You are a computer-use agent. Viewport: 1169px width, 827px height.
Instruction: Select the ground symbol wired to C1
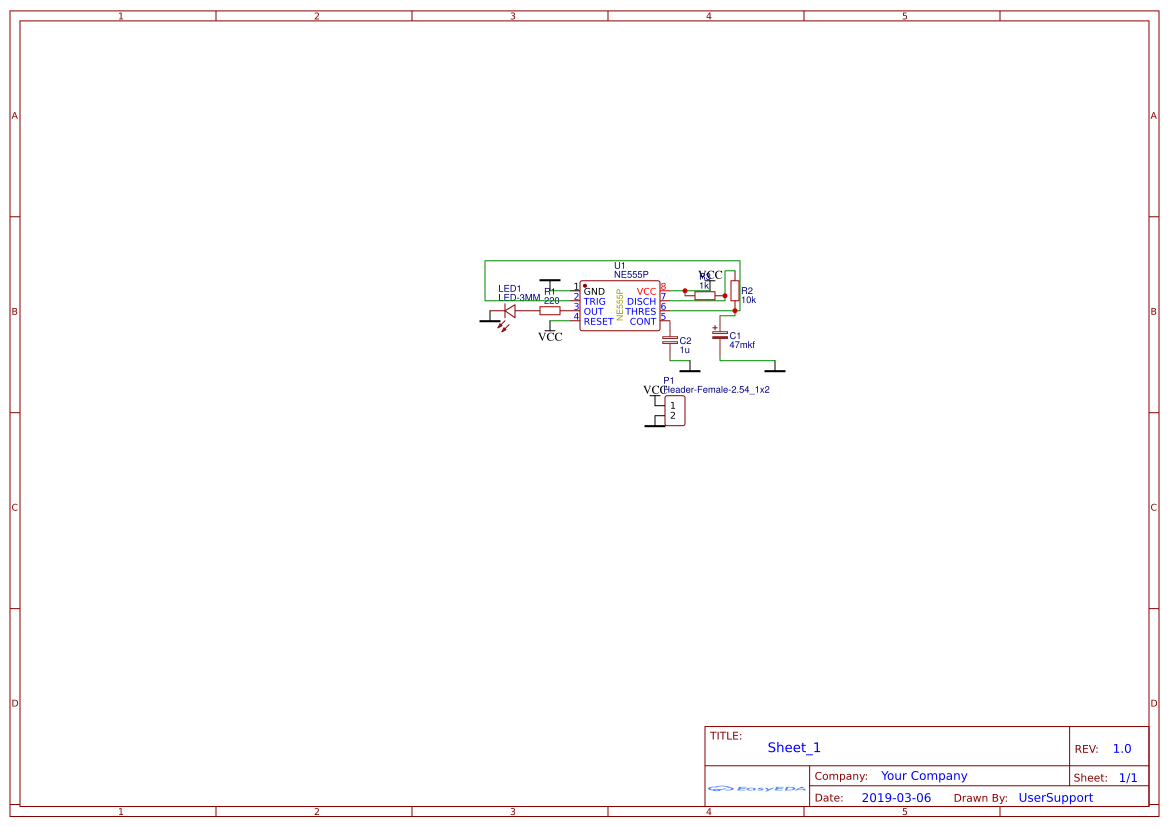[x=775, y=368]
